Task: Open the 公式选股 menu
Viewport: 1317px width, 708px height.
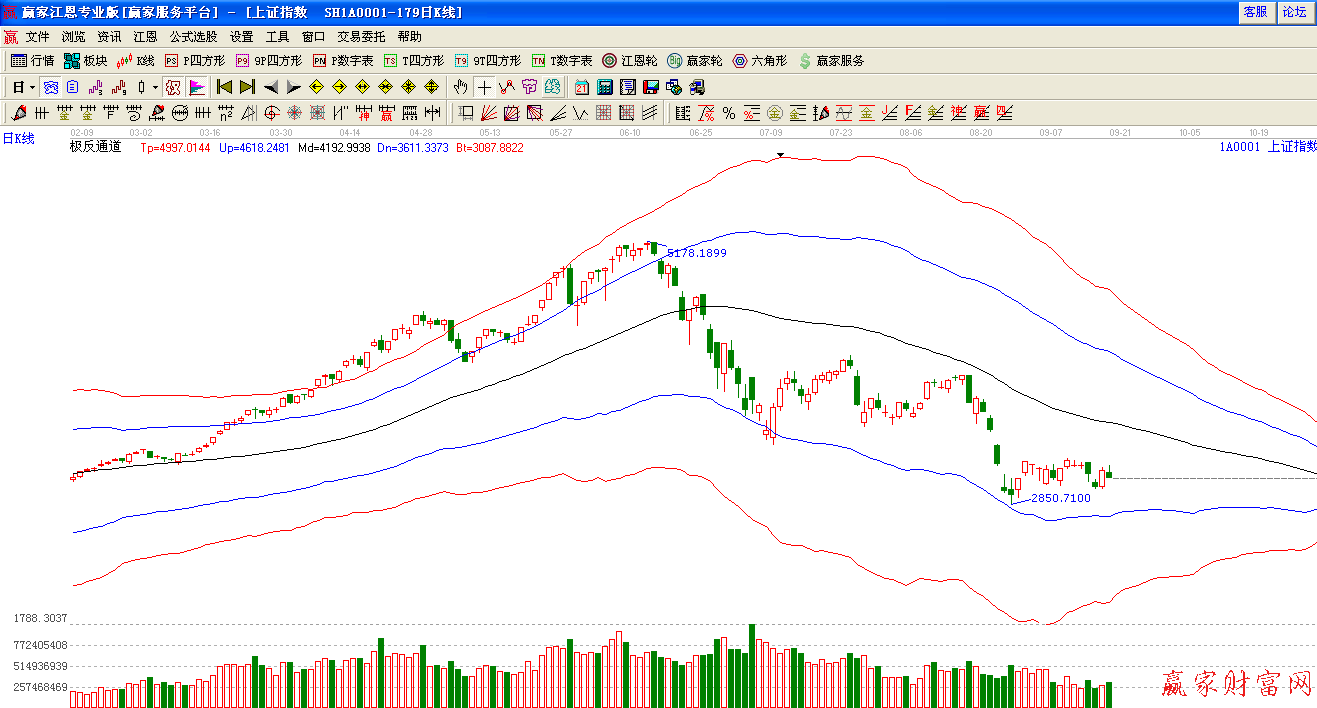Action: [x=193, y=36]
